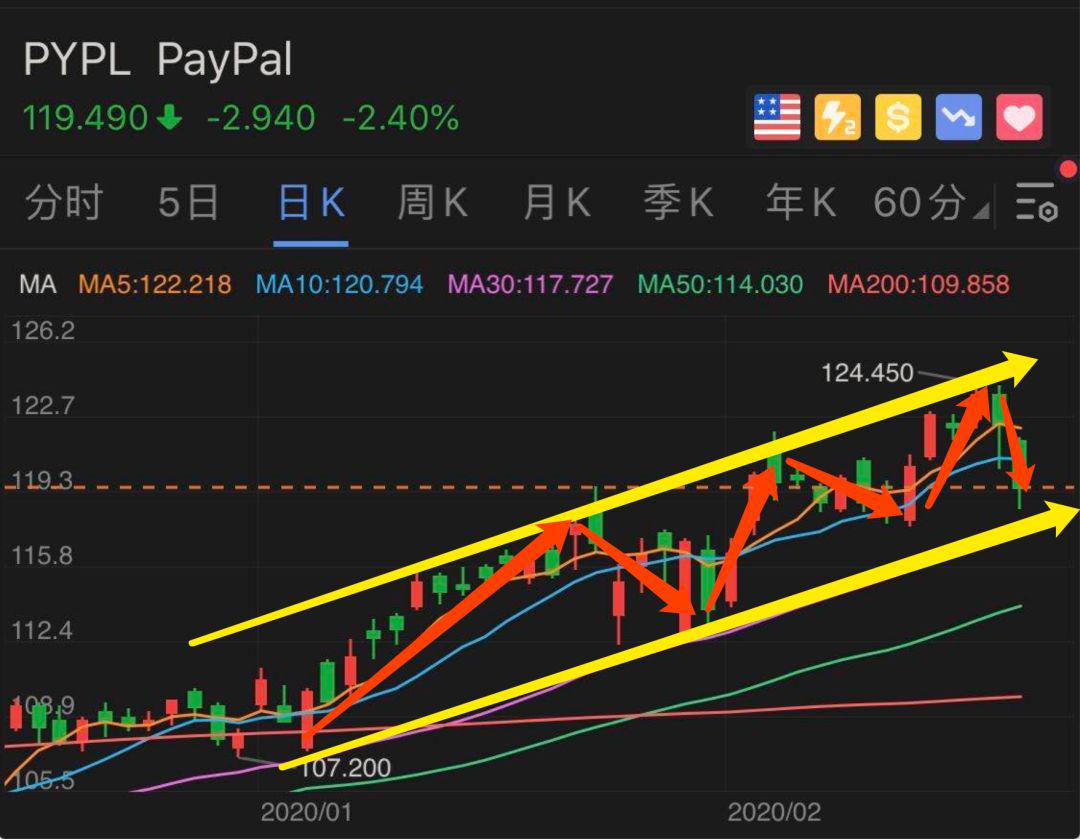This screenshot has height=839, width=1080.
Task: Open chart settings list-gear icon
Action: [1037, 203]
